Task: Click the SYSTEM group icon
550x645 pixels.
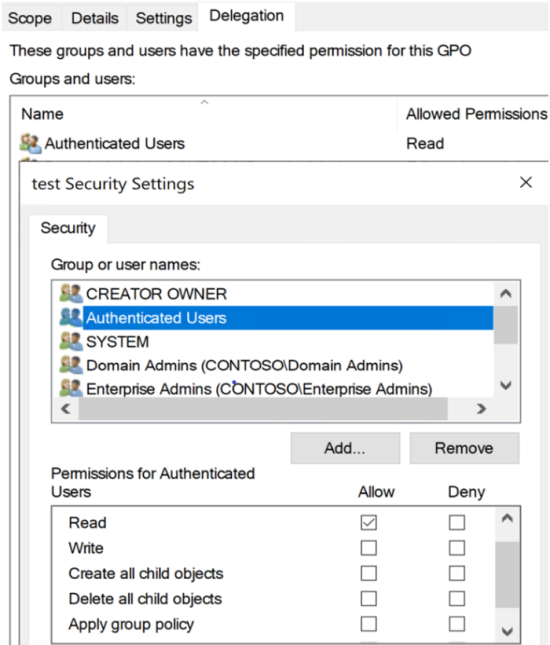Action: pyautogui.click(x=71, y=341)
